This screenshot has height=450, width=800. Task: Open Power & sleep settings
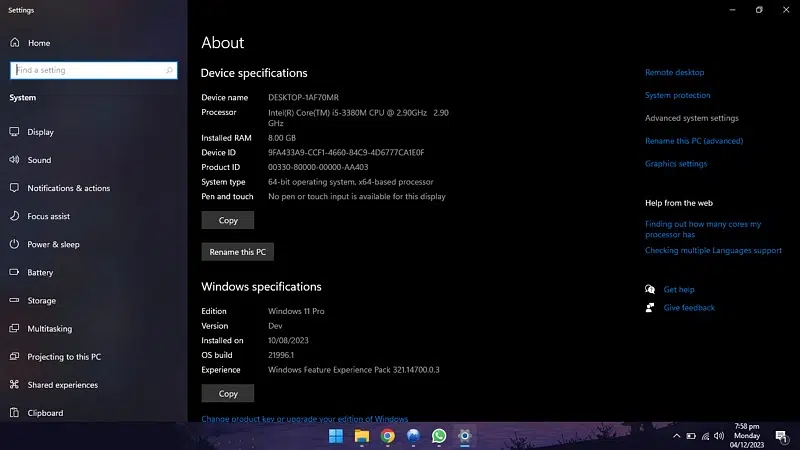point(53,244)
